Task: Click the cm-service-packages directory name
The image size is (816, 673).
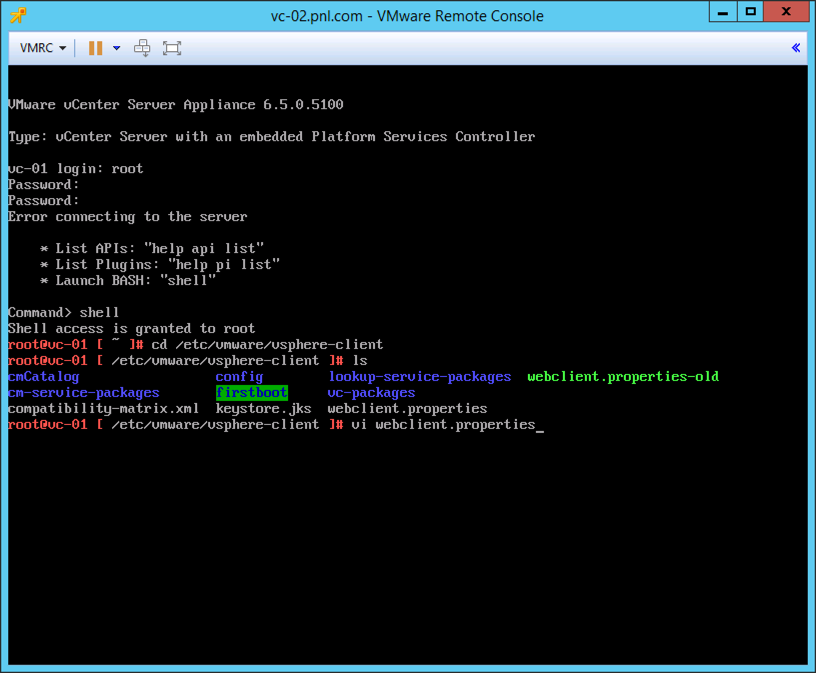Action: click(x=84, y=392)
